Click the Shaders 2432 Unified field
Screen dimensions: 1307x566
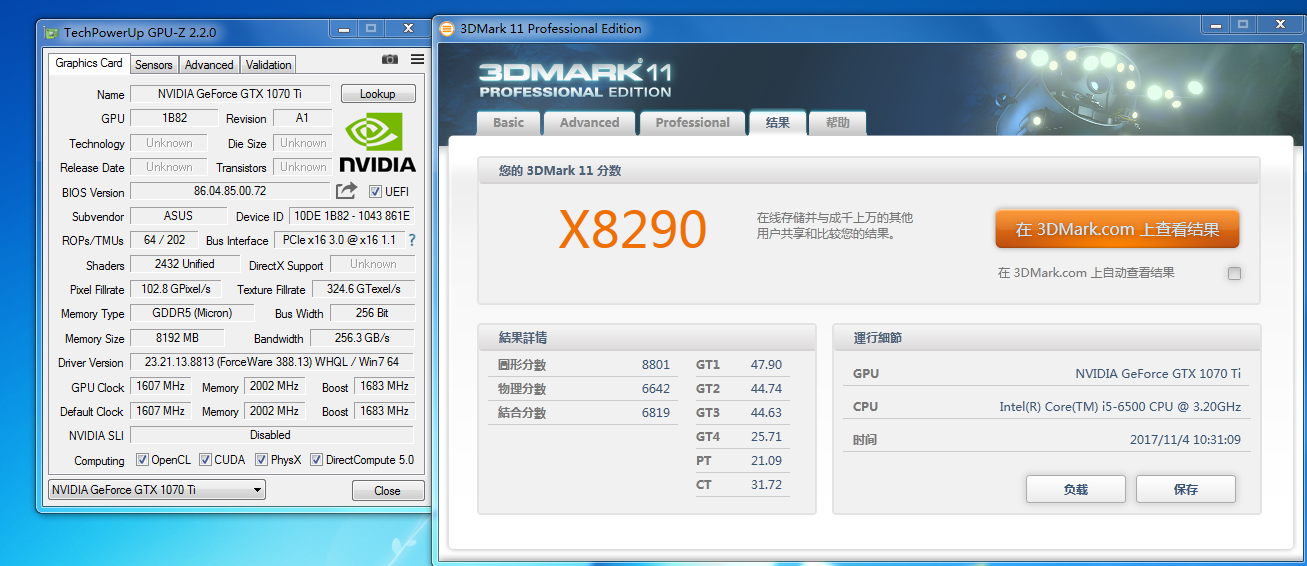pos(185,264)
